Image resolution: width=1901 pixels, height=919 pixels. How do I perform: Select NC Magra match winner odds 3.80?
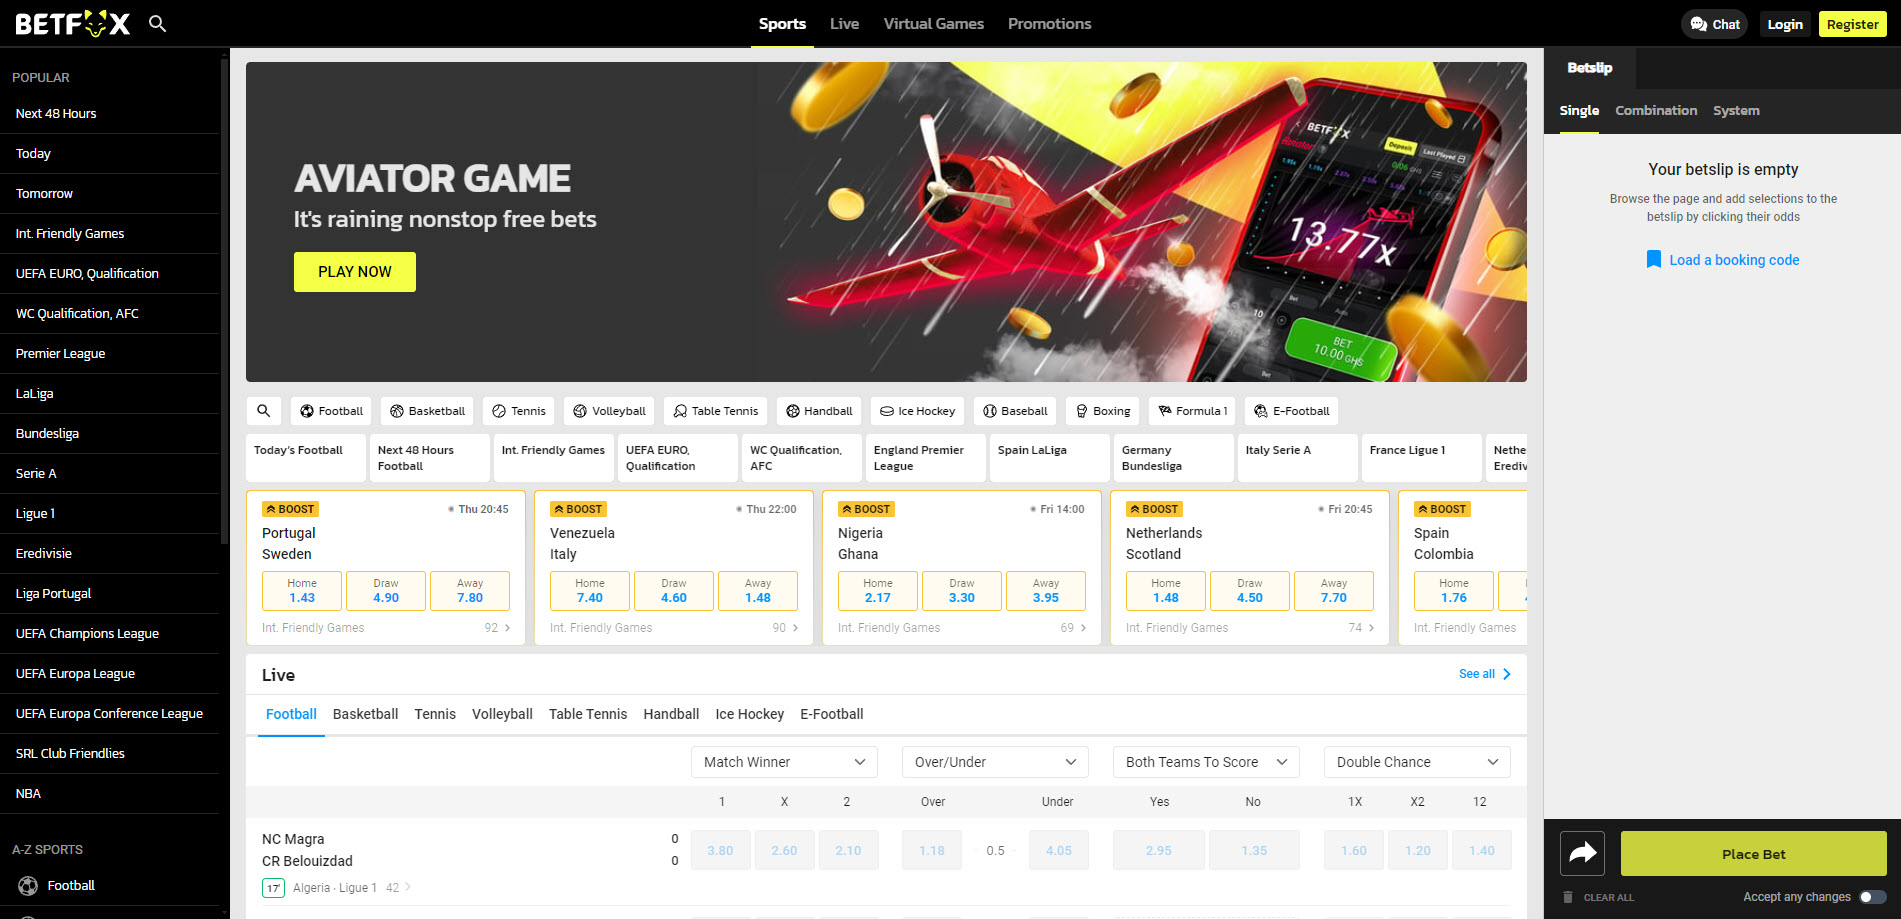[720, 851]
